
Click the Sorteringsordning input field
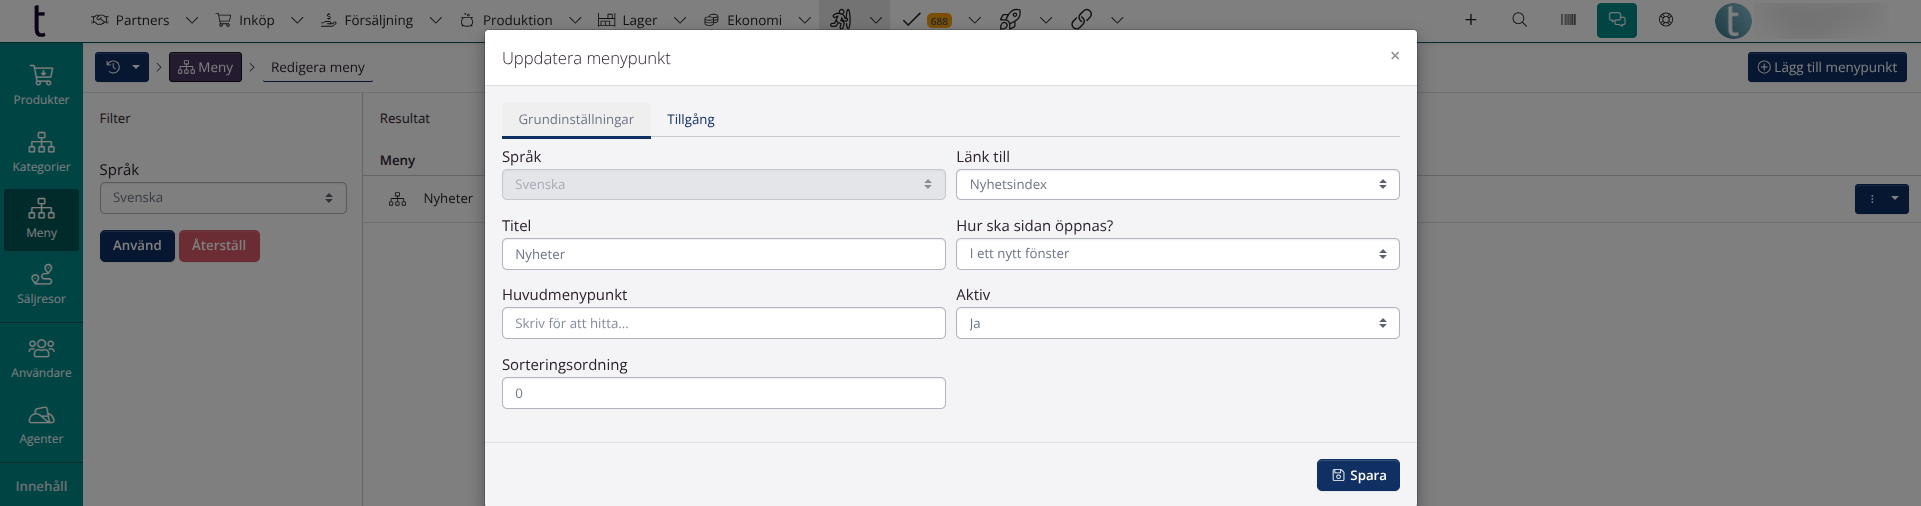tap(723, 393)
